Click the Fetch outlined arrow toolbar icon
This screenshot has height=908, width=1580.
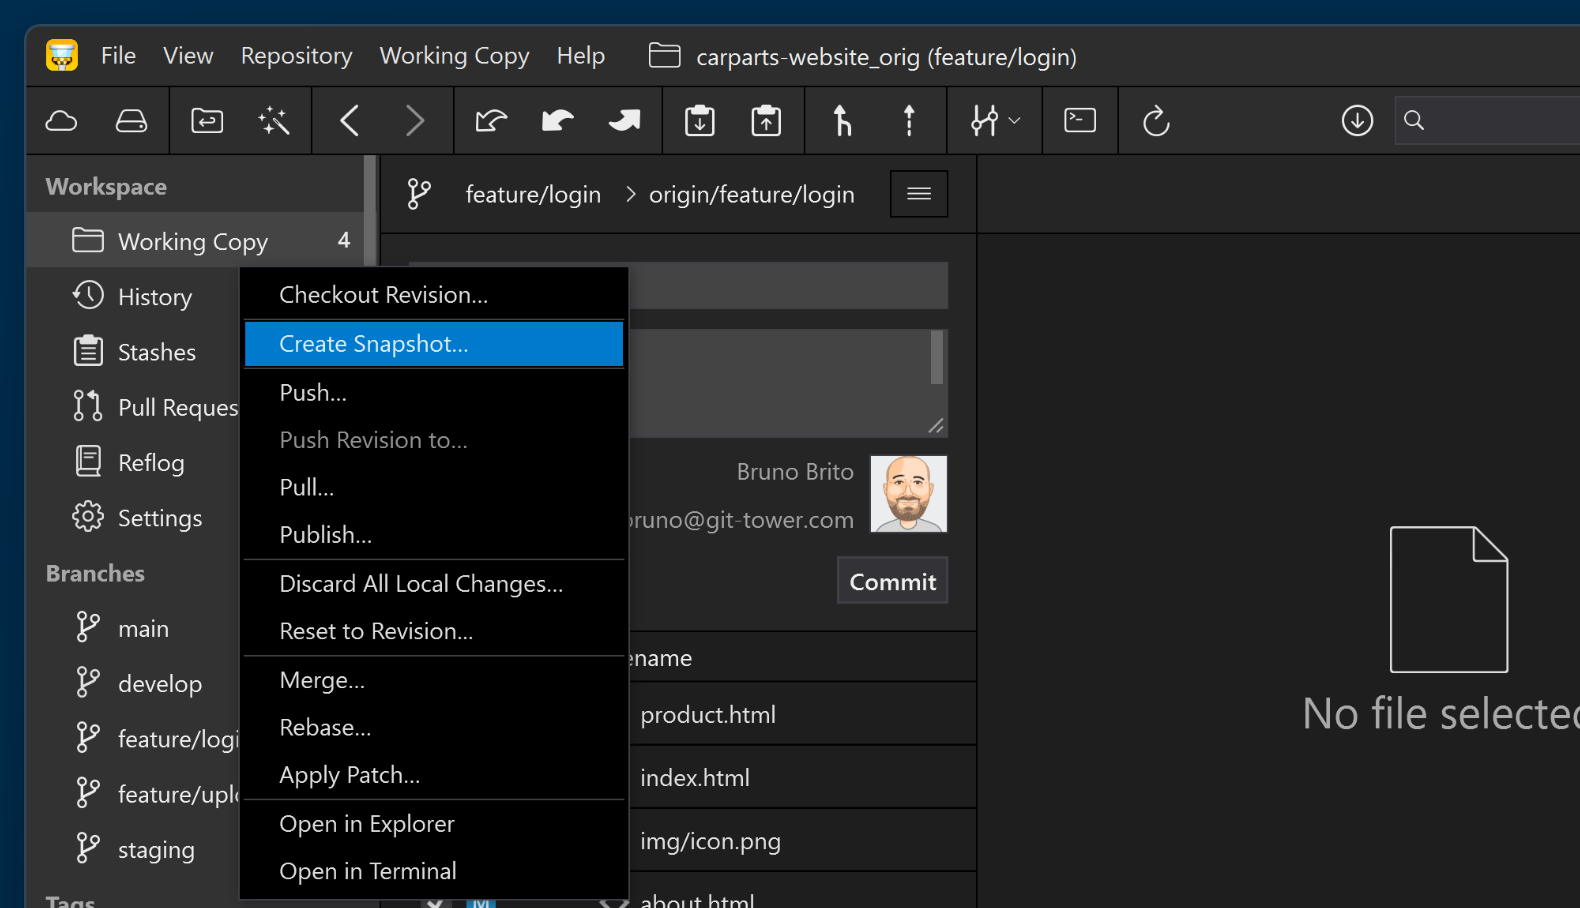491,121
